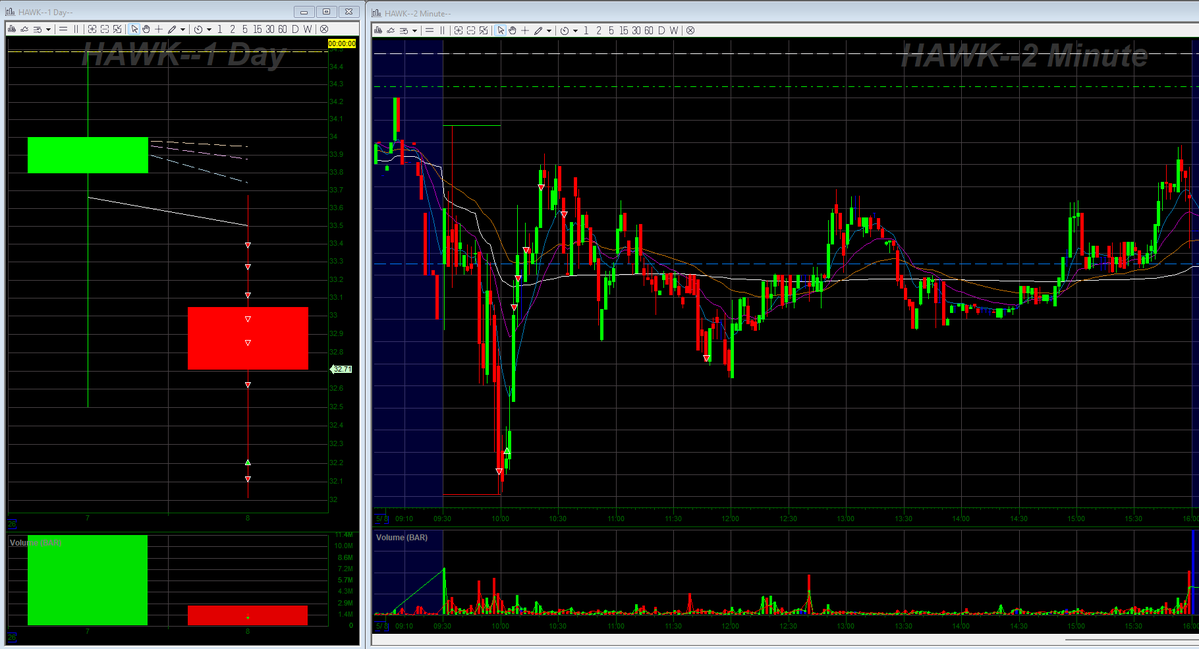
Task: Add horizontal lines tool in 1 Day toolbar
Action: 63,29
